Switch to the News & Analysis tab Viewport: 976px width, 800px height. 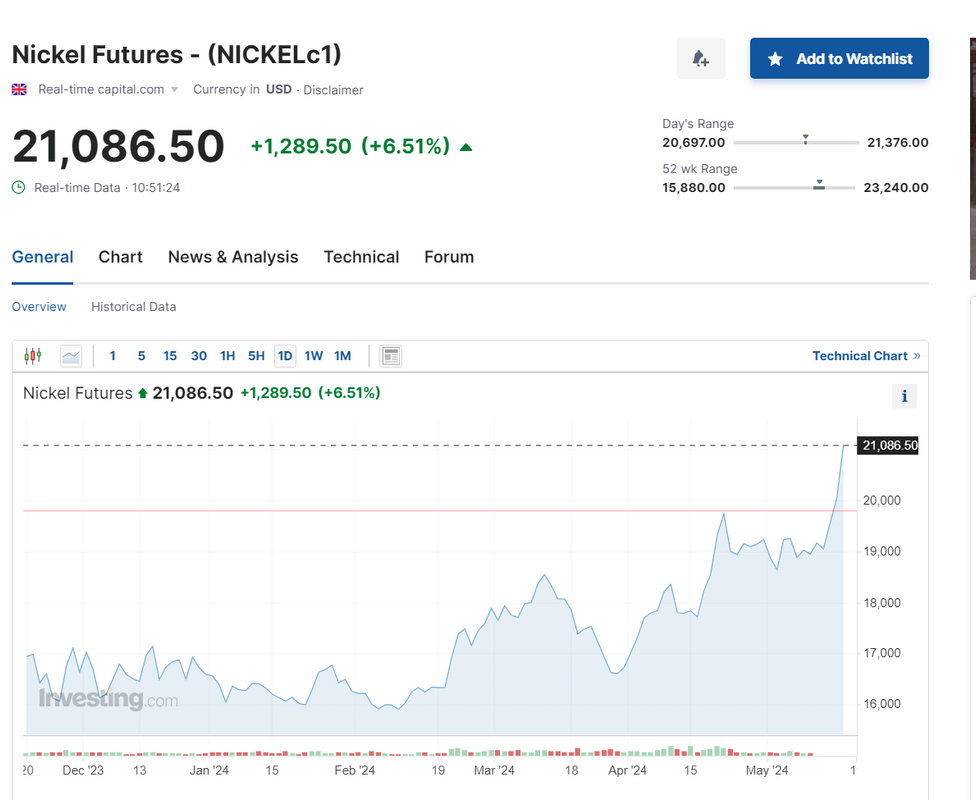233,257
